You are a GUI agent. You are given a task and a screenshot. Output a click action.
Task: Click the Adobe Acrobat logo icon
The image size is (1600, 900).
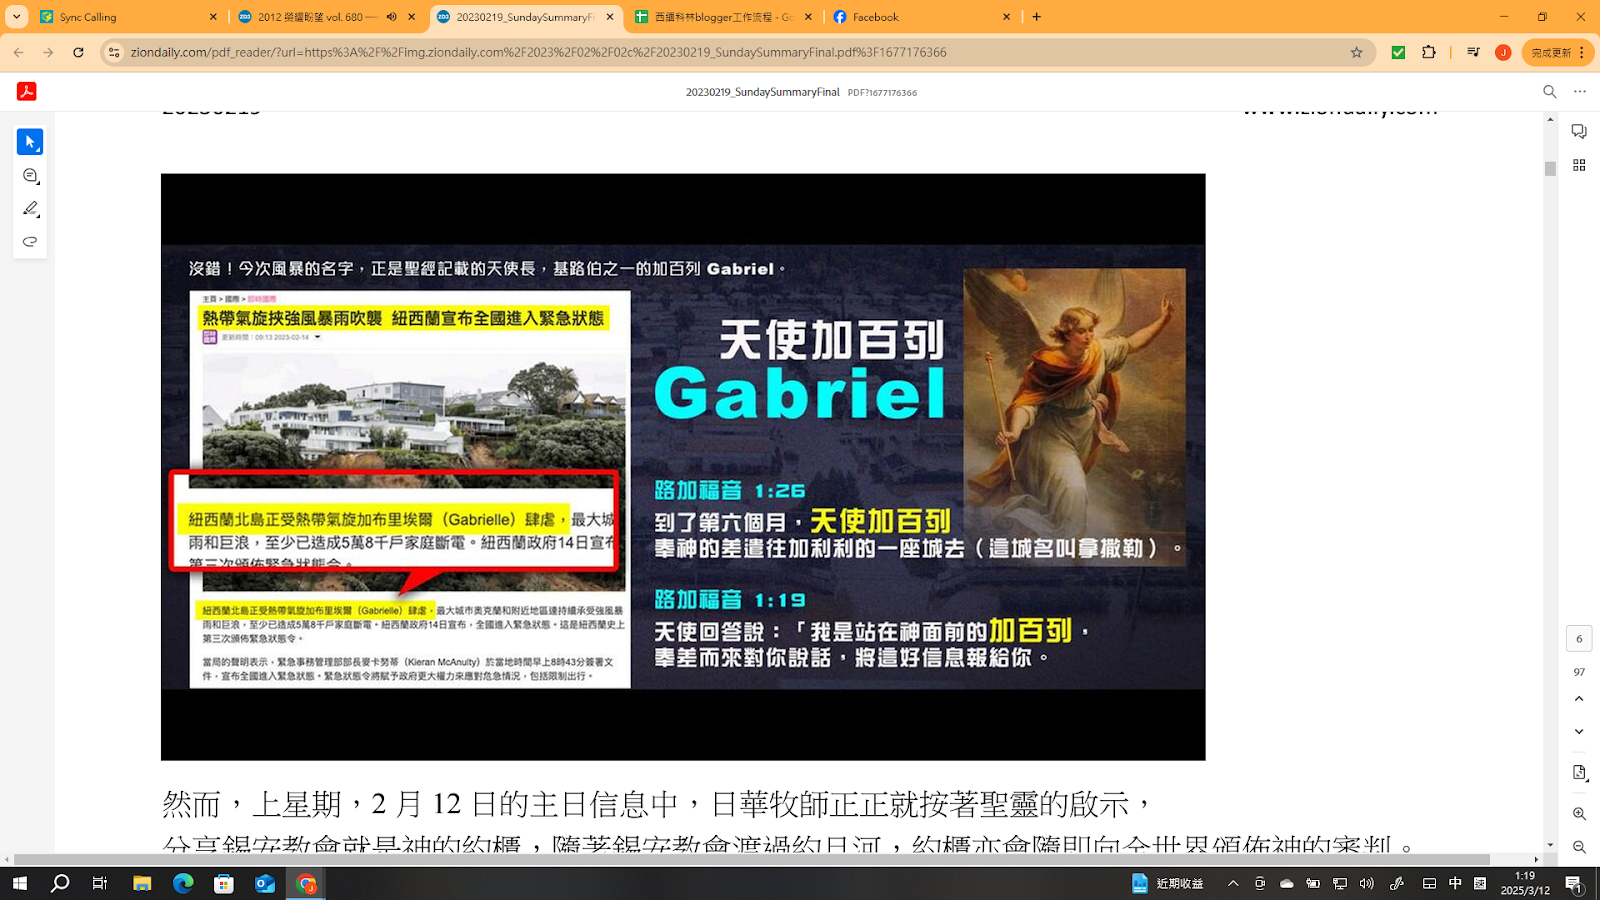(27, 91)
